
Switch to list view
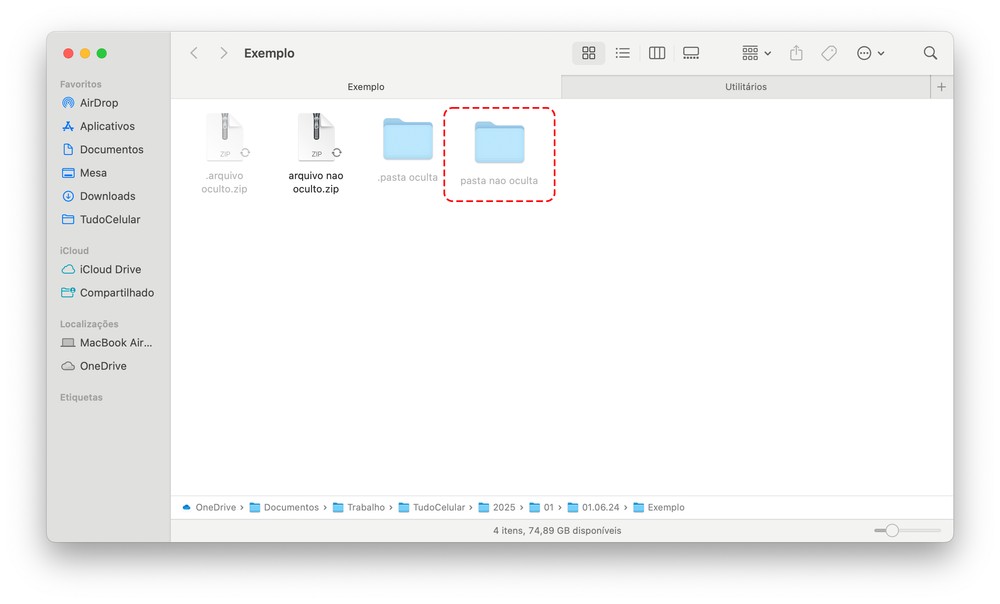coord(622,53)
